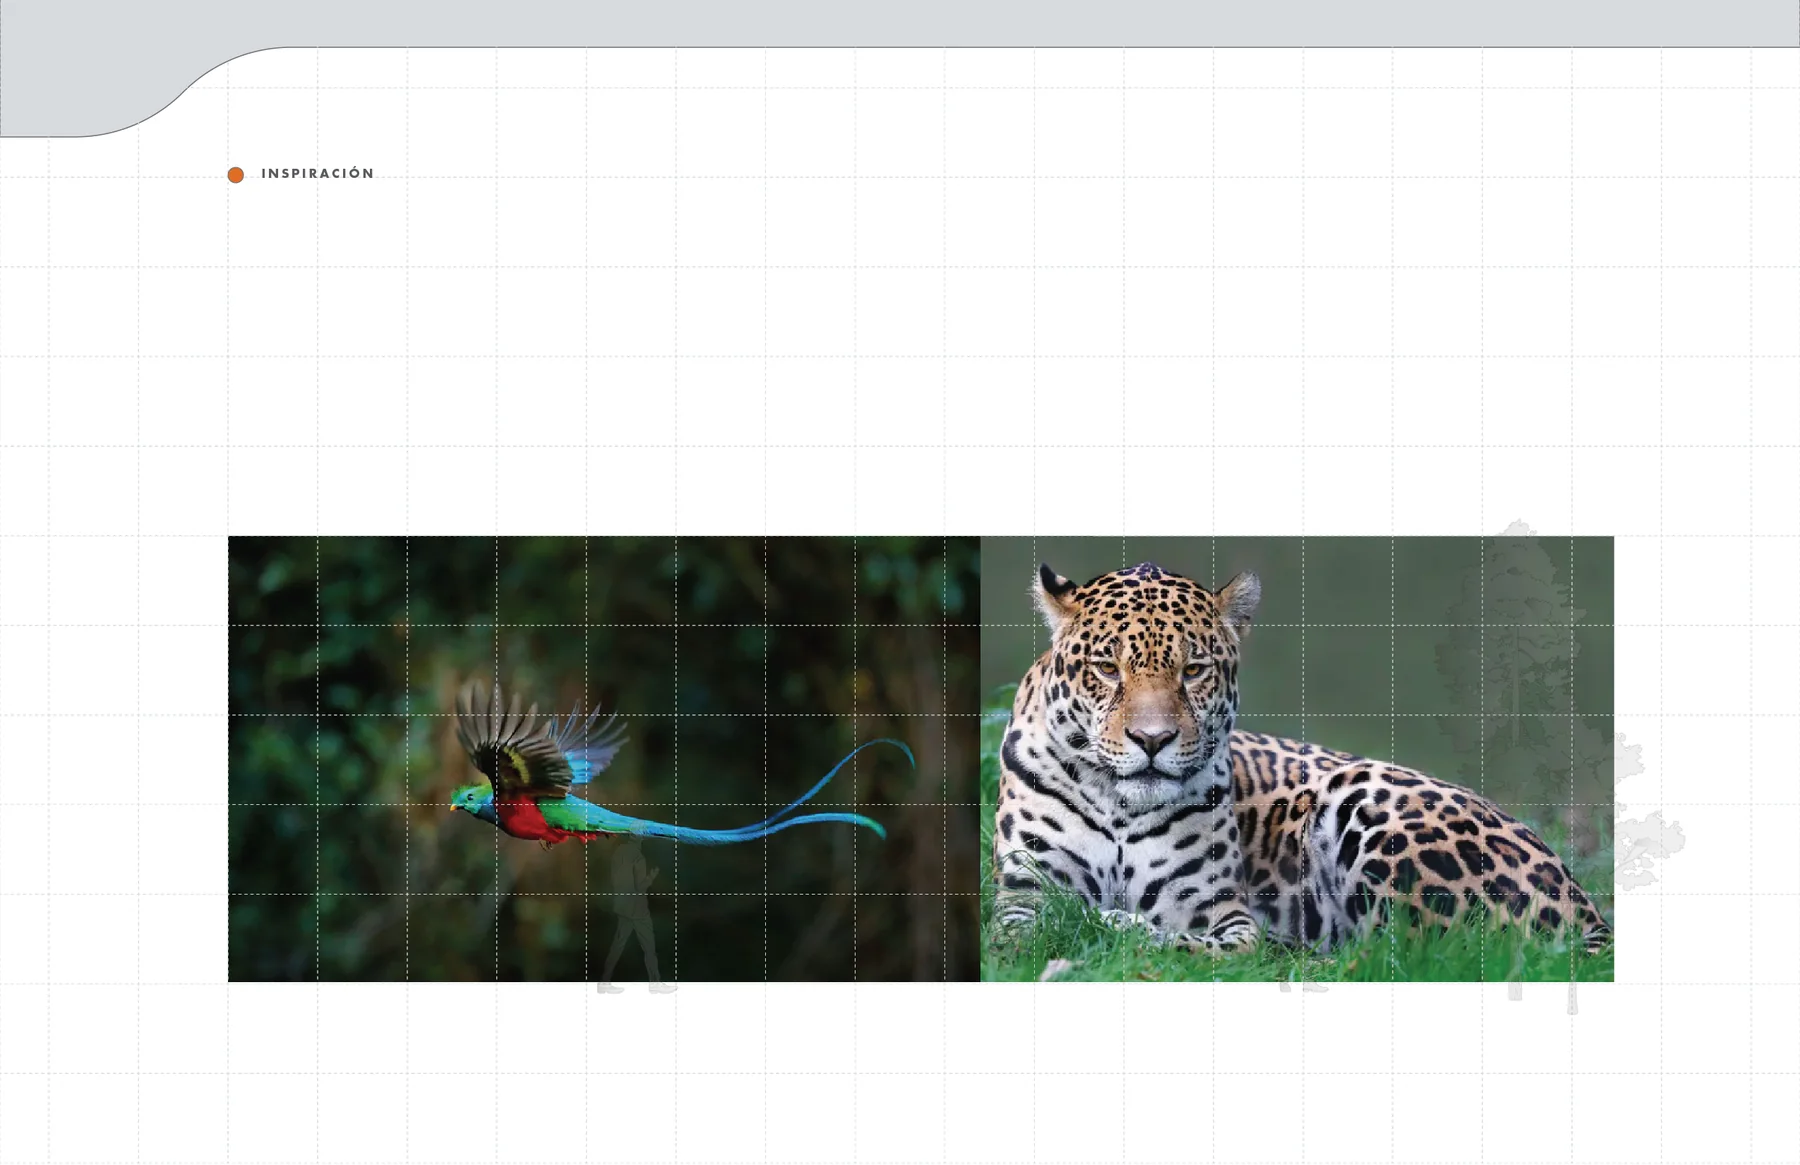Click the orange bullet beside INSPIRACIÓN
The width and height of the screenshot is (1800, 1165).
236,175
